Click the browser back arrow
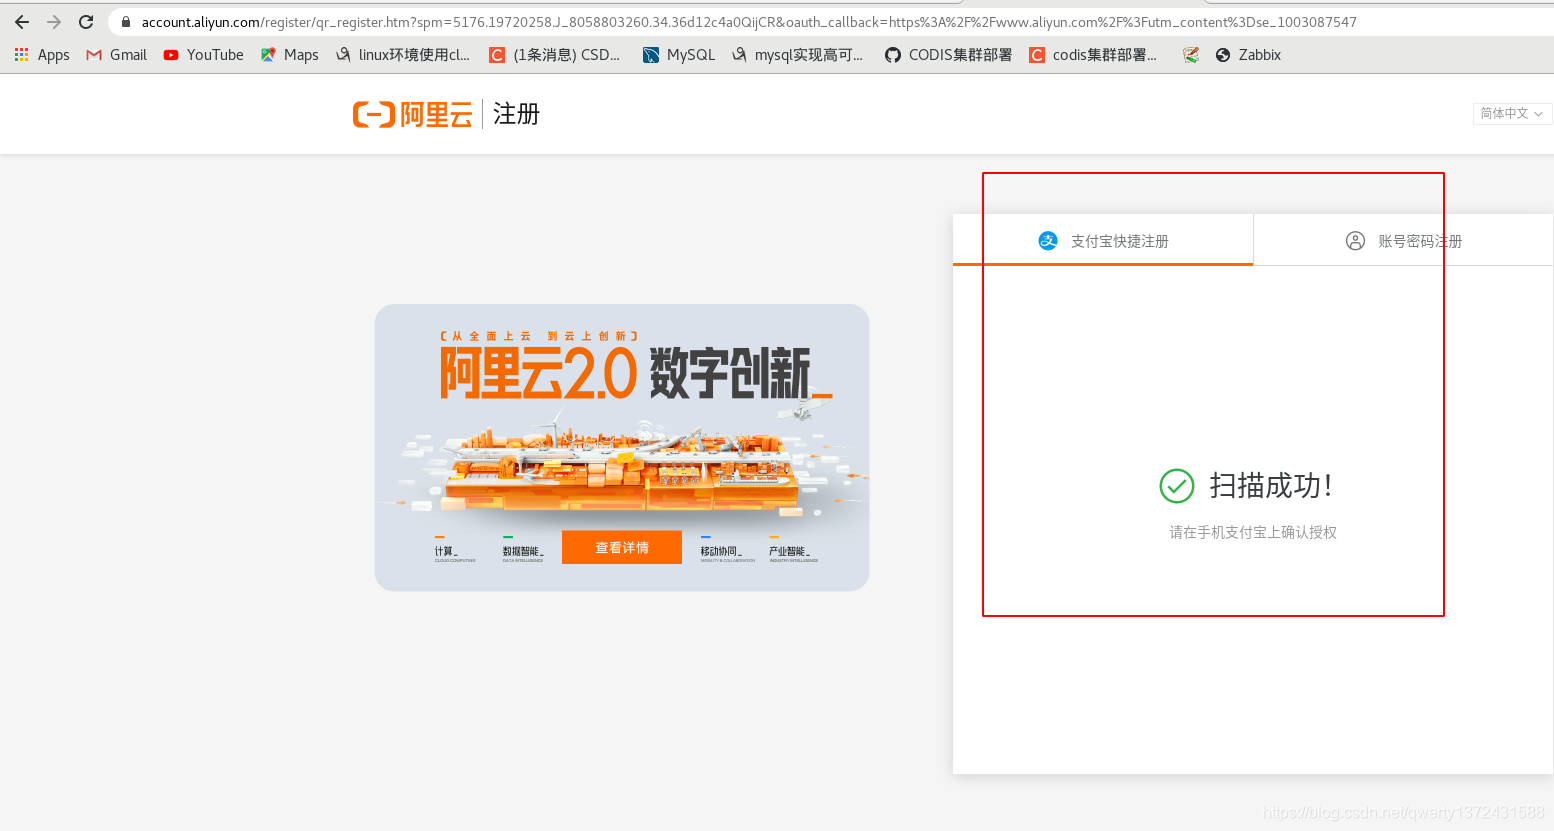Image resolution: width=1554 pixels, height=831 pixels. pos(22,22)
